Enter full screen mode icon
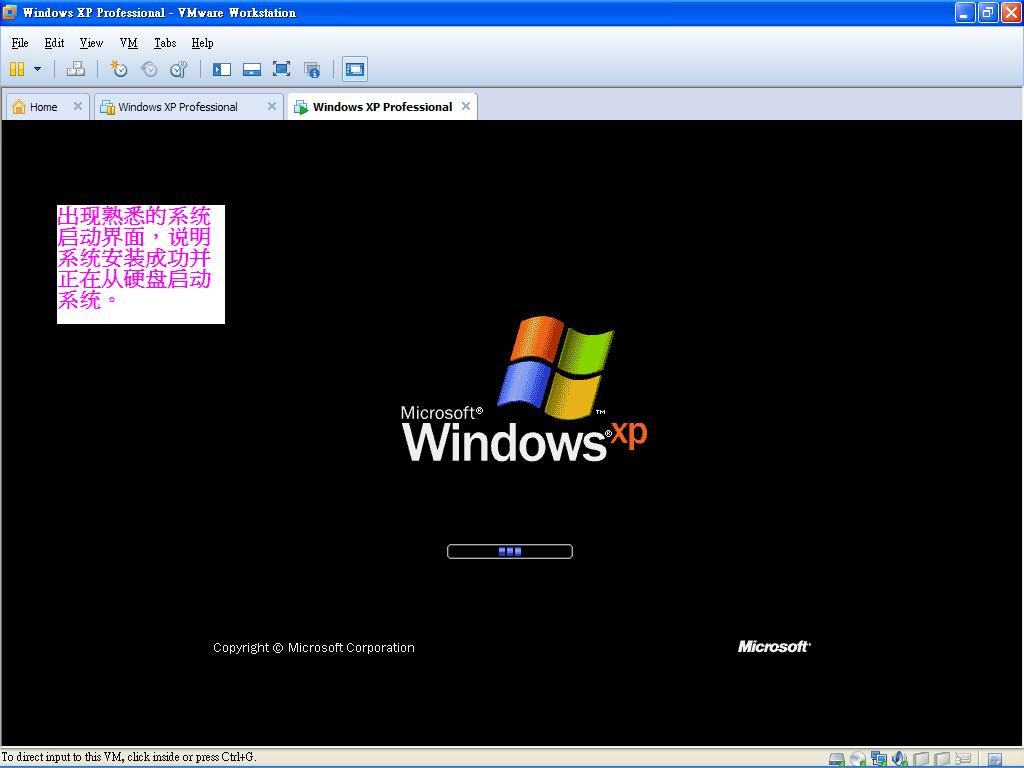This screenshot has width=1024, height=768. (281, 69)
